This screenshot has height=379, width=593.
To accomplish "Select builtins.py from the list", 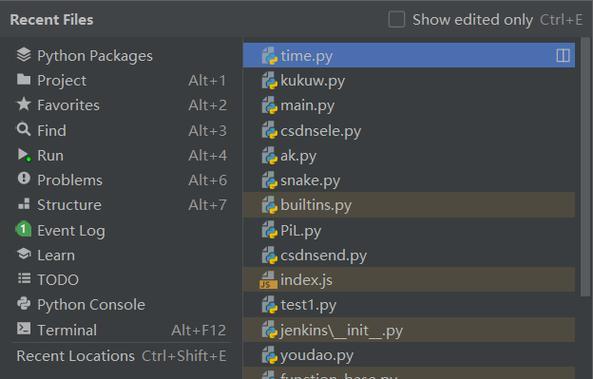I will pos(409,205).
